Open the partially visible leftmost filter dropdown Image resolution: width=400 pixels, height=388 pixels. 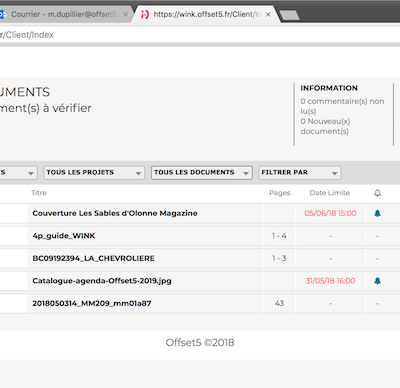click(x=18, y=173)
